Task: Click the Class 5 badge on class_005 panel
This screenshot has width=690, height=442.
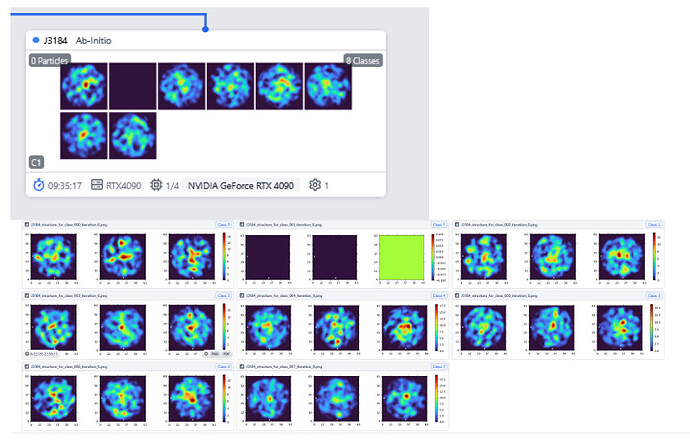Action: coord(653,295)
